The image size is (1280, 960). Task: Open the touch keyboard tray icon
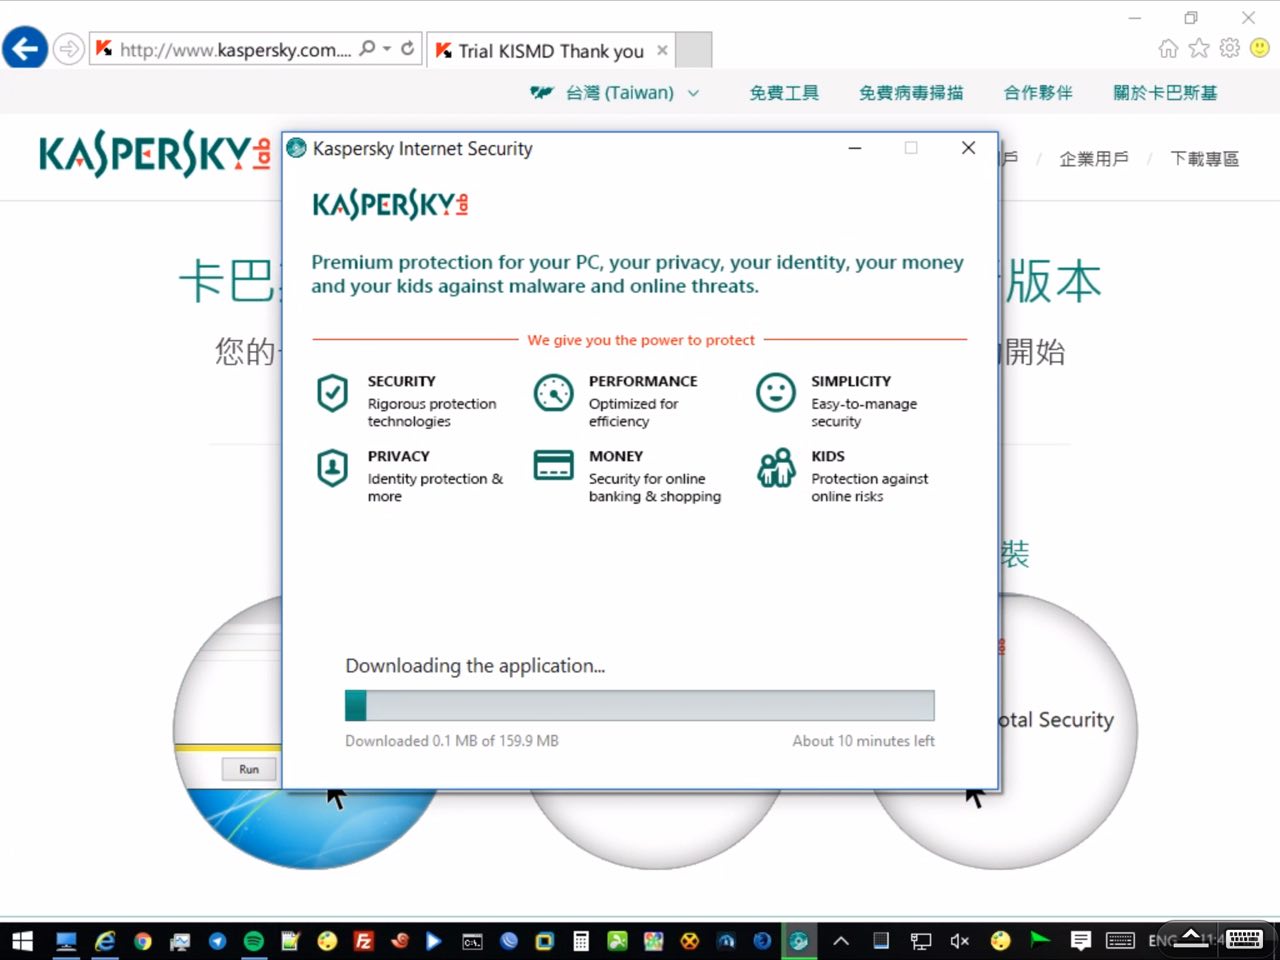click(x=1120, y=941)
